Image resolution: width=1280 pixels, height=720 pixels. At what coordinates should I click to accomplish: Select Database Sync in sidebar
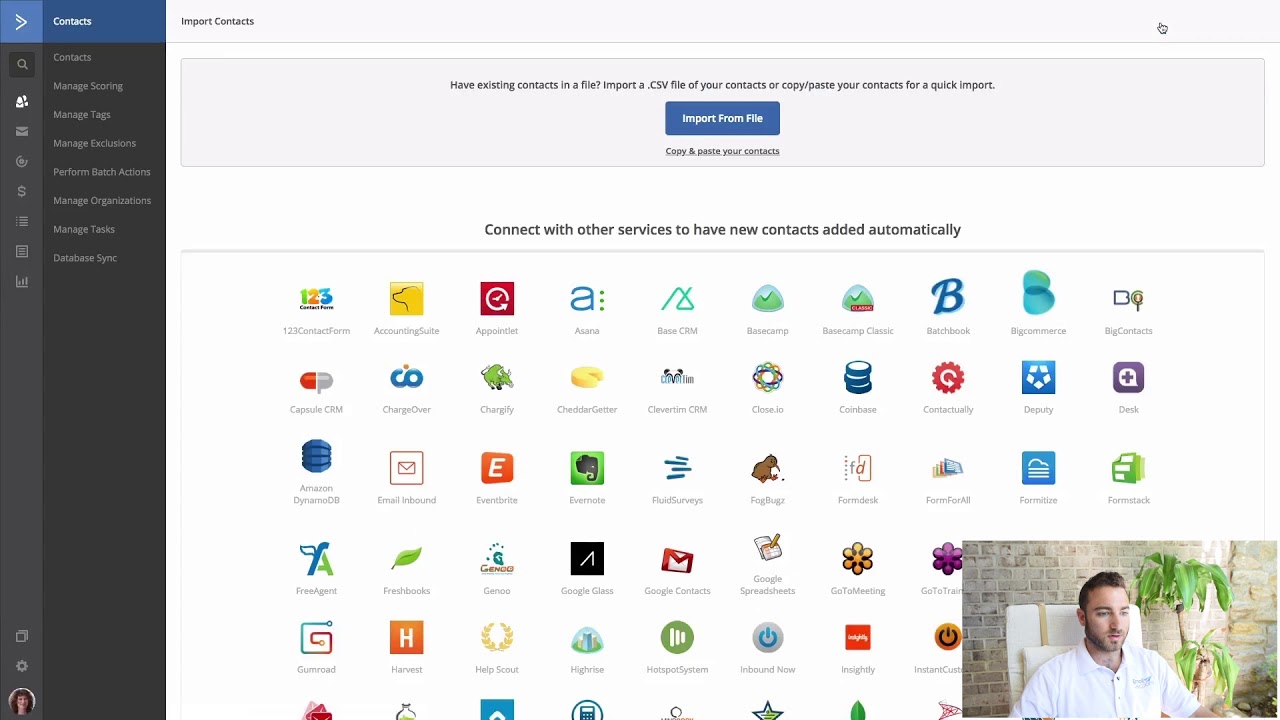coord(85,258)
